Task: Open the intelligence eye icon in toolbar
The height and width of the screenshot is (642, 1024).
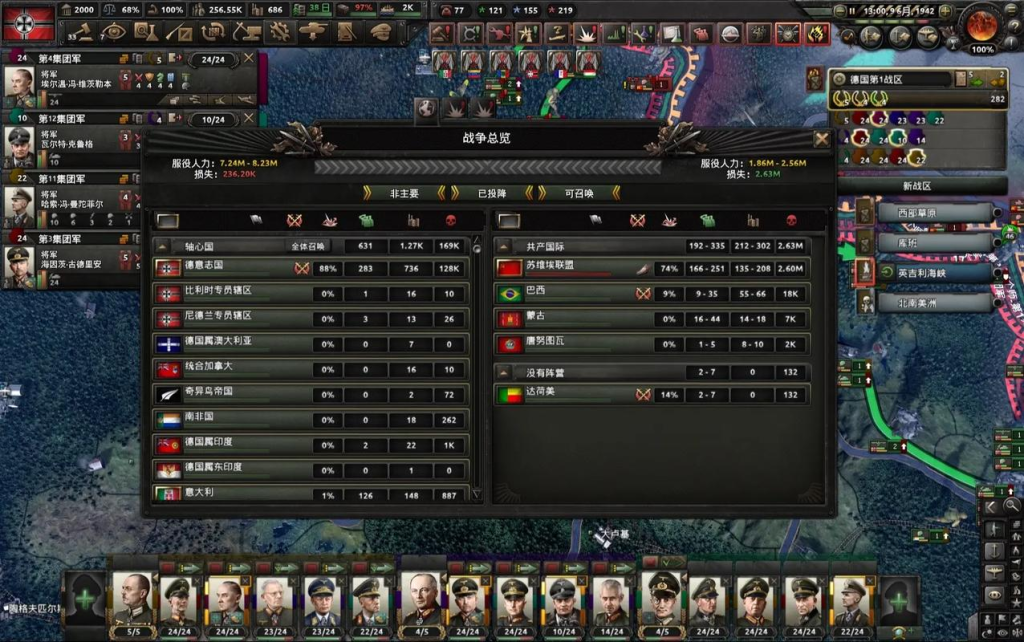Action: tap(113, 31)
